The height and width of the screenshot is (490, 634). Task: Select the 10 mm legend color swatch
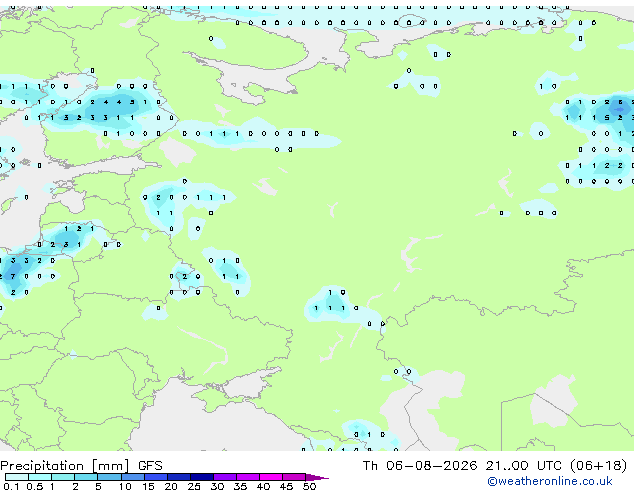[132, 477]
